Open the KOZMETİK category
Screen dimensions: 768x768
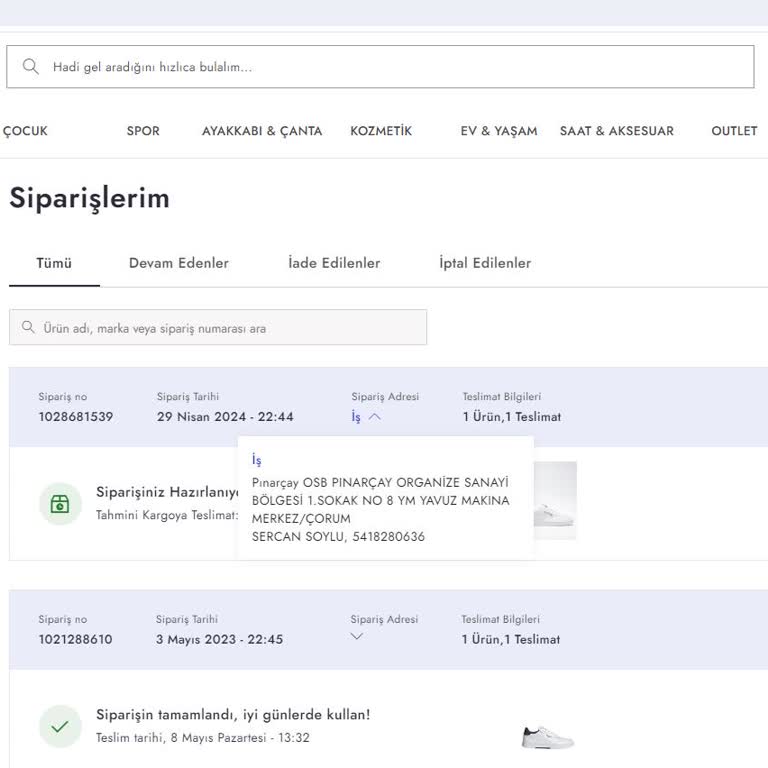[381, 131]
